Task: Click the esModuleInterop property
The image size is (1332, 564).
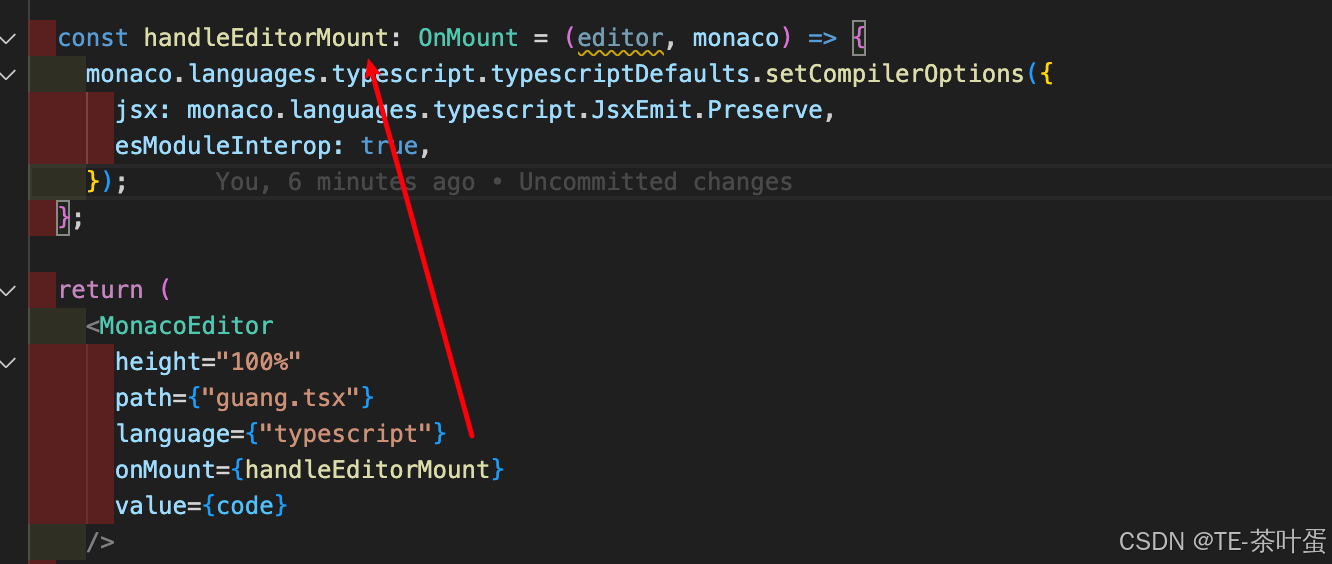Action: click(x=223, y=146)
